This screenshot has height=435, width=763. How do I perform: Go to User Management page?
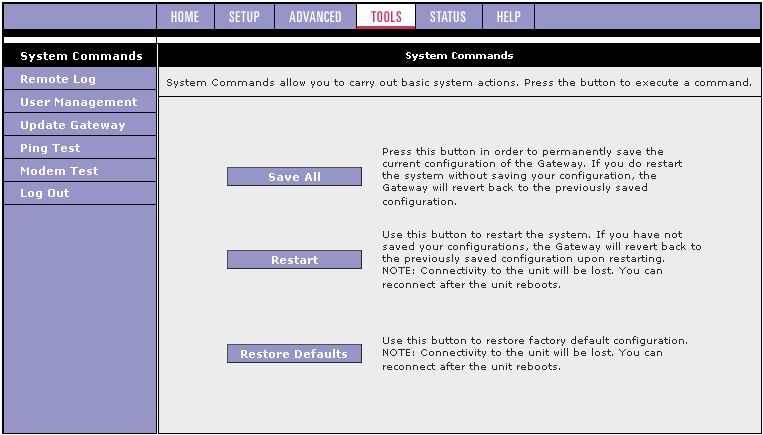tap(80, 102)
